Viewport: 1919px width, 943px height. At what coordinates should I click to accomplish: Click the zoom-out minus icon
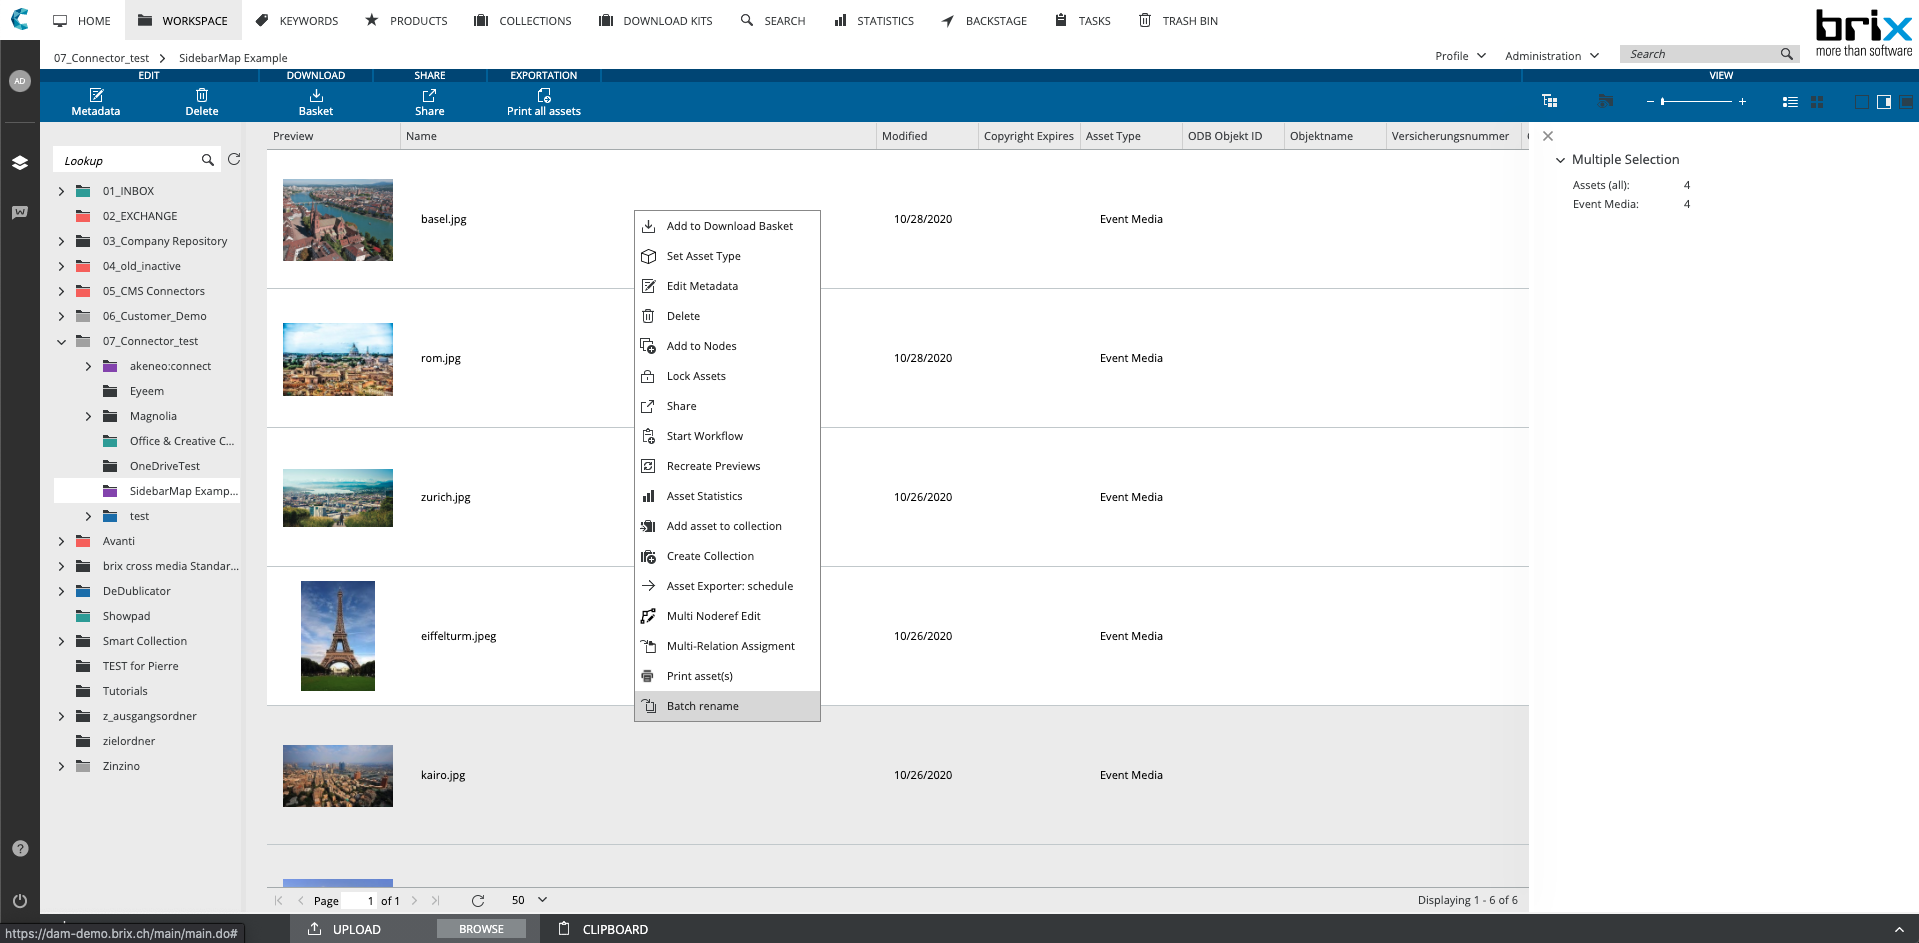[1650, 102]
